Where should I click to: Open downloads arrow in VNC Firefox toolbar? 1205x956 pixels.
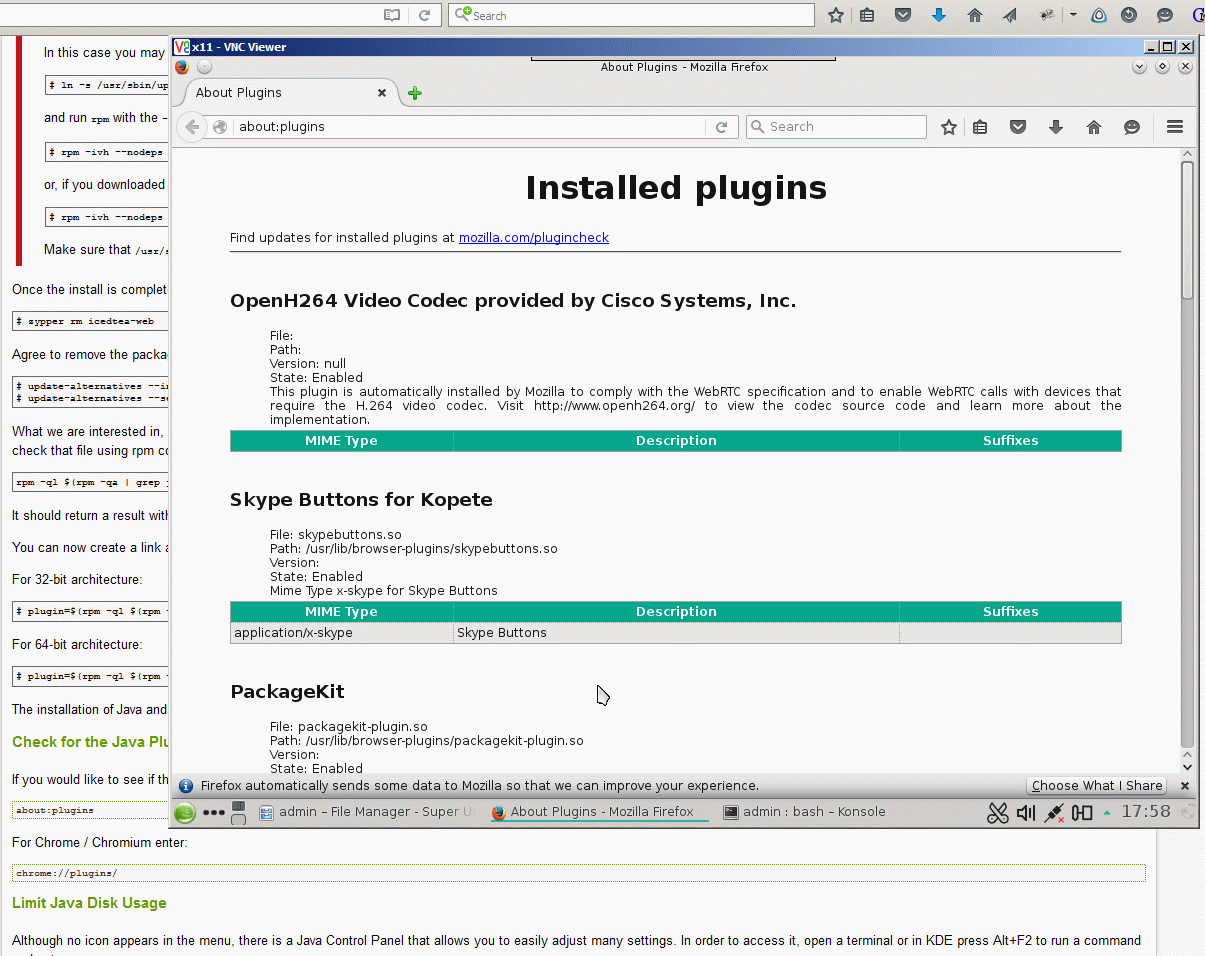(x=1055, y=127)
